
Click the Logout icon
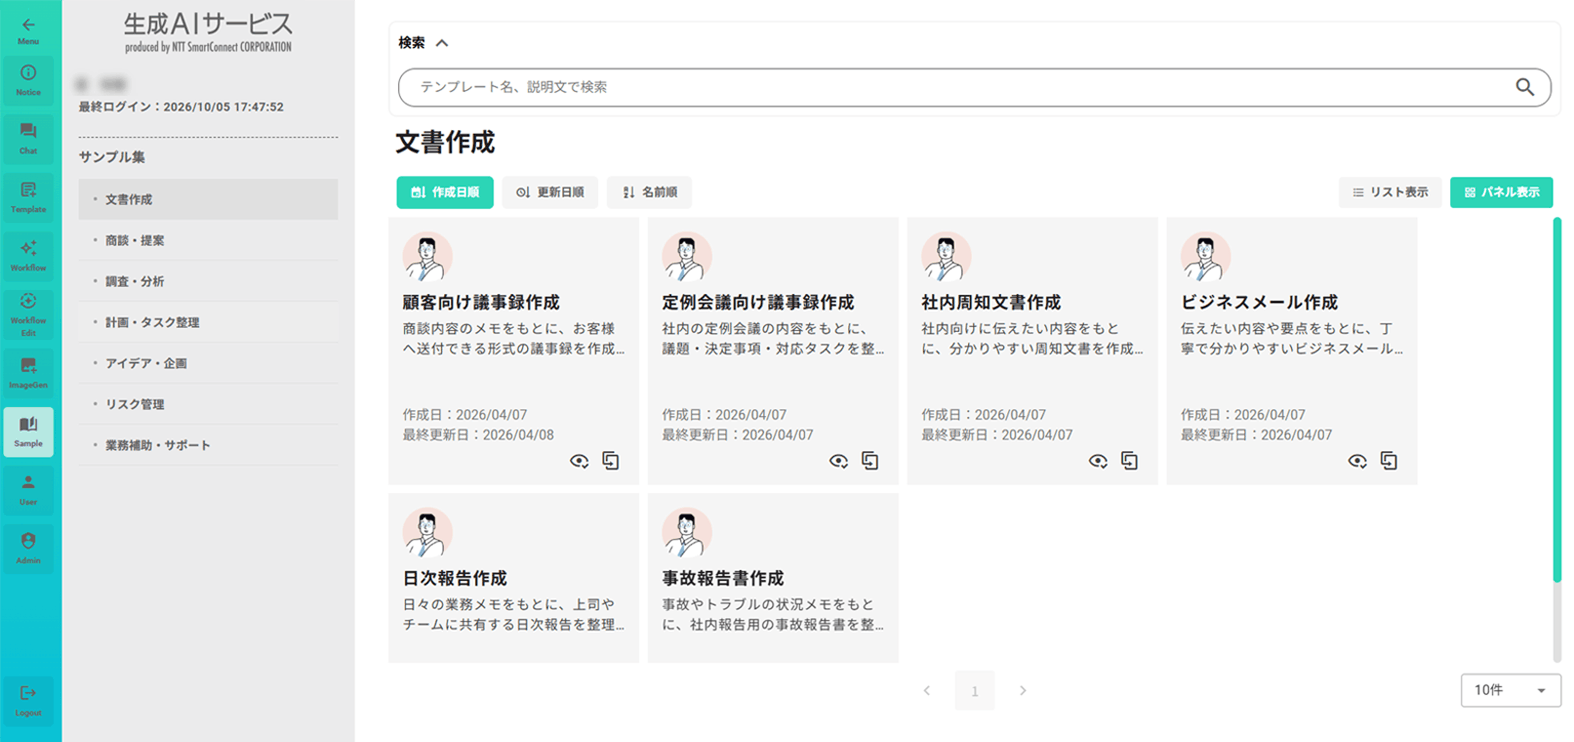click(x=28, y=700)
